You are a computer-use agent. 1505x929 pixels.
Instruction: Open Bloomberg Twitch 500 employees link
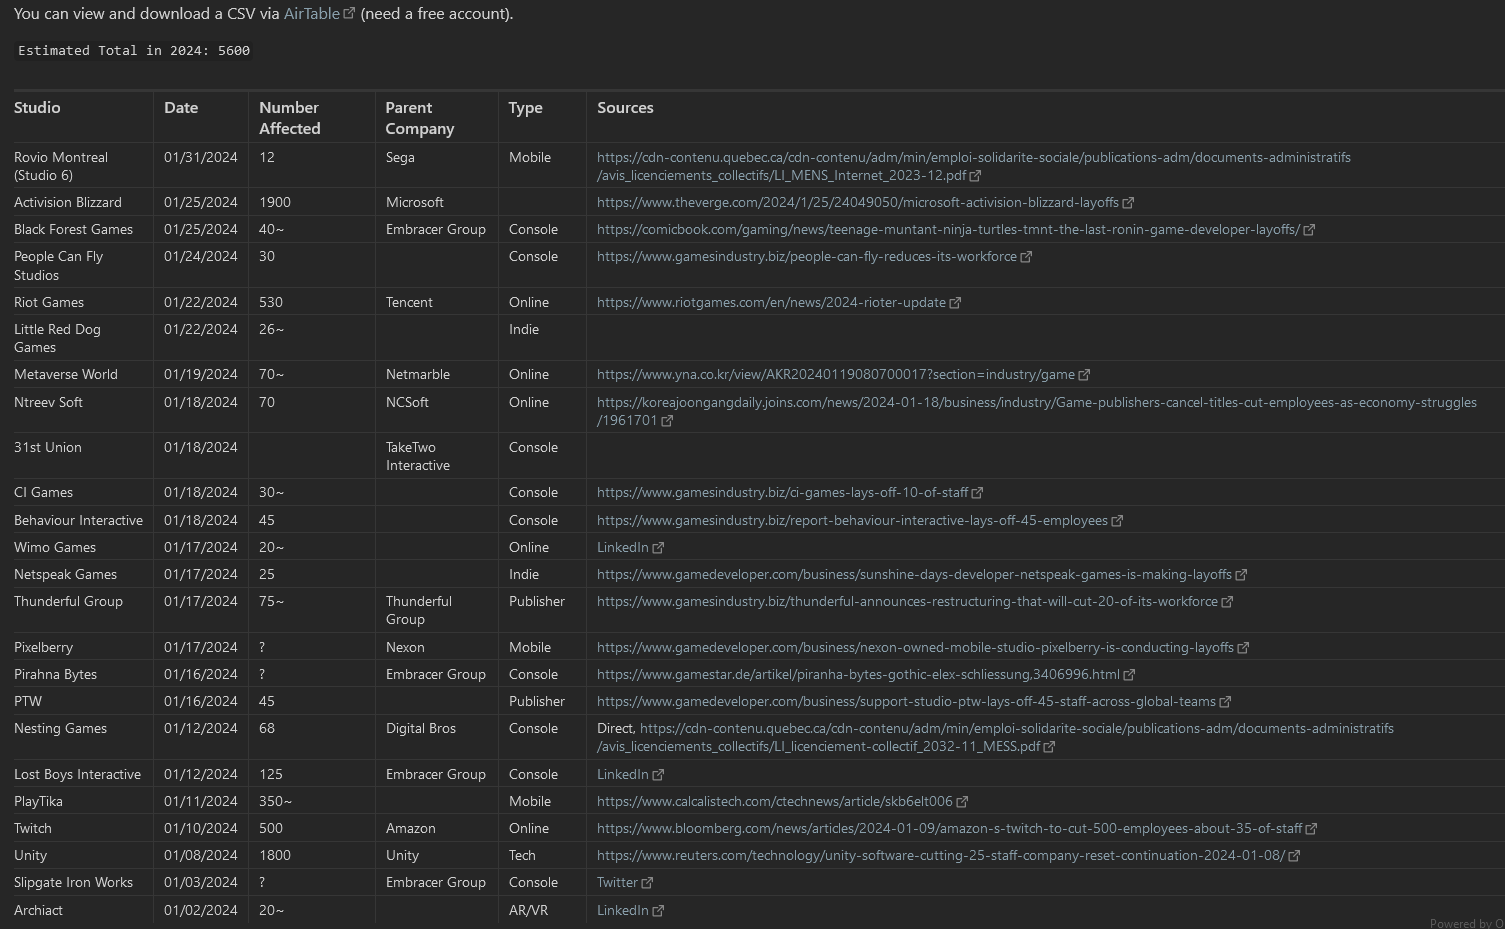click(949, 828)
